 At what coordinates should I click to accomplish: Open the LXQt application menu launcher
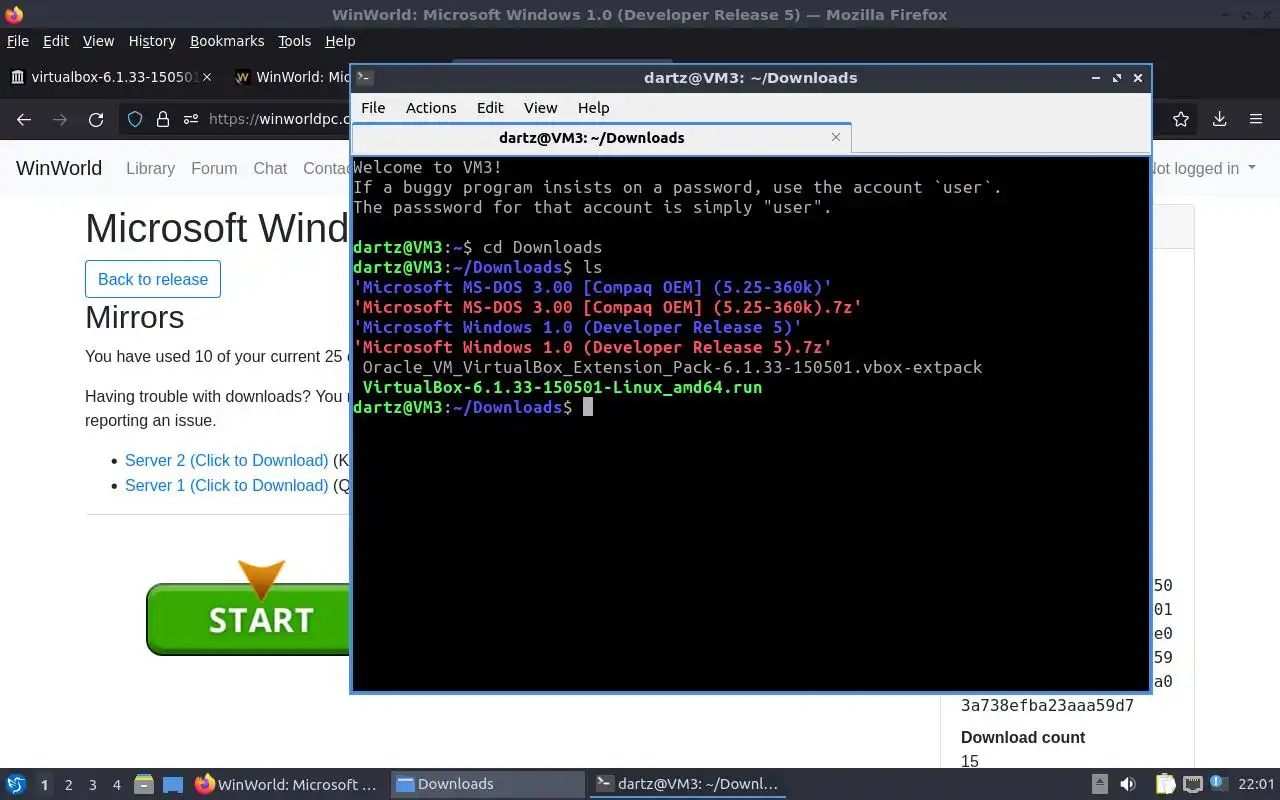tap(16, 784)
